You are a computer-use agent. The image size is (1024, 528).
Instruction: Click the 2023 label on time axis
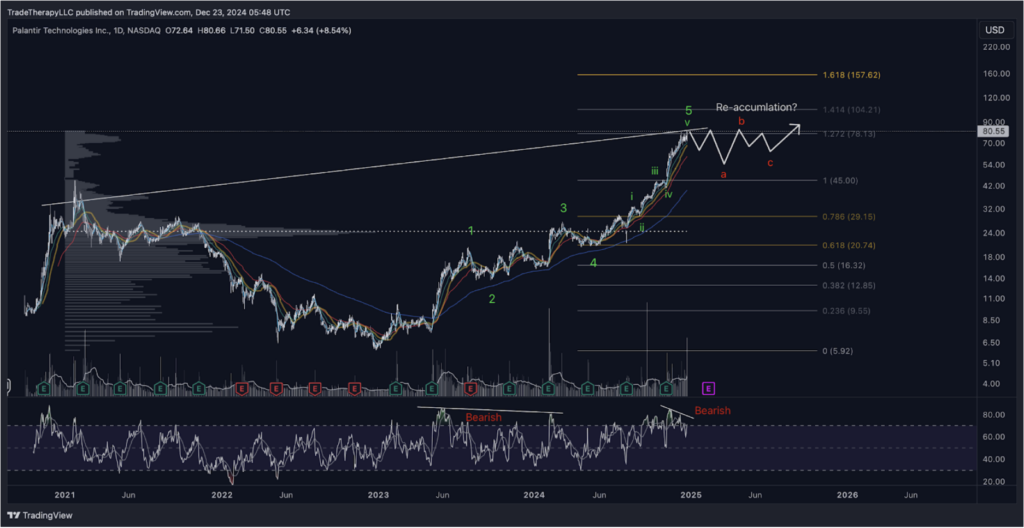coord(378,494)
